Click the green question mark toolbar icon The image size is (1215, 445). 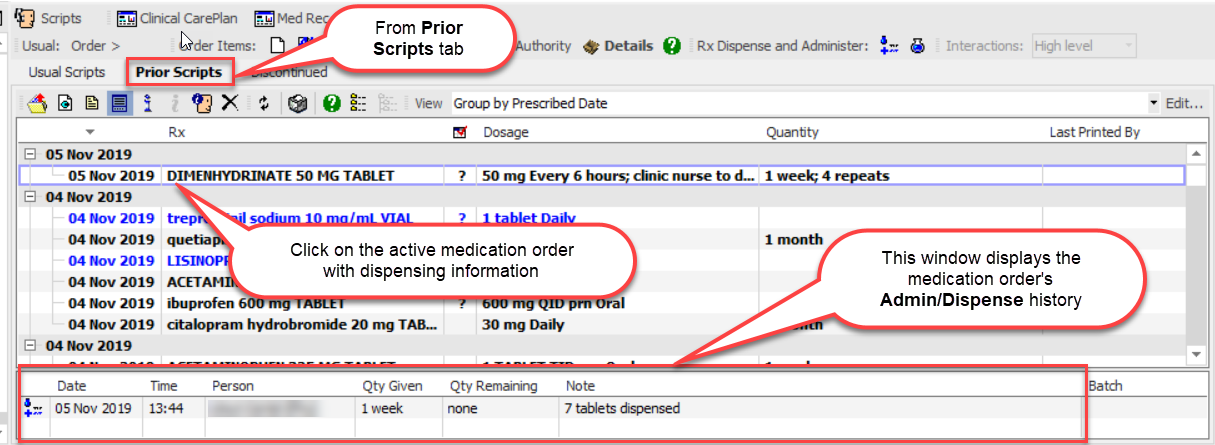point(332,103)
